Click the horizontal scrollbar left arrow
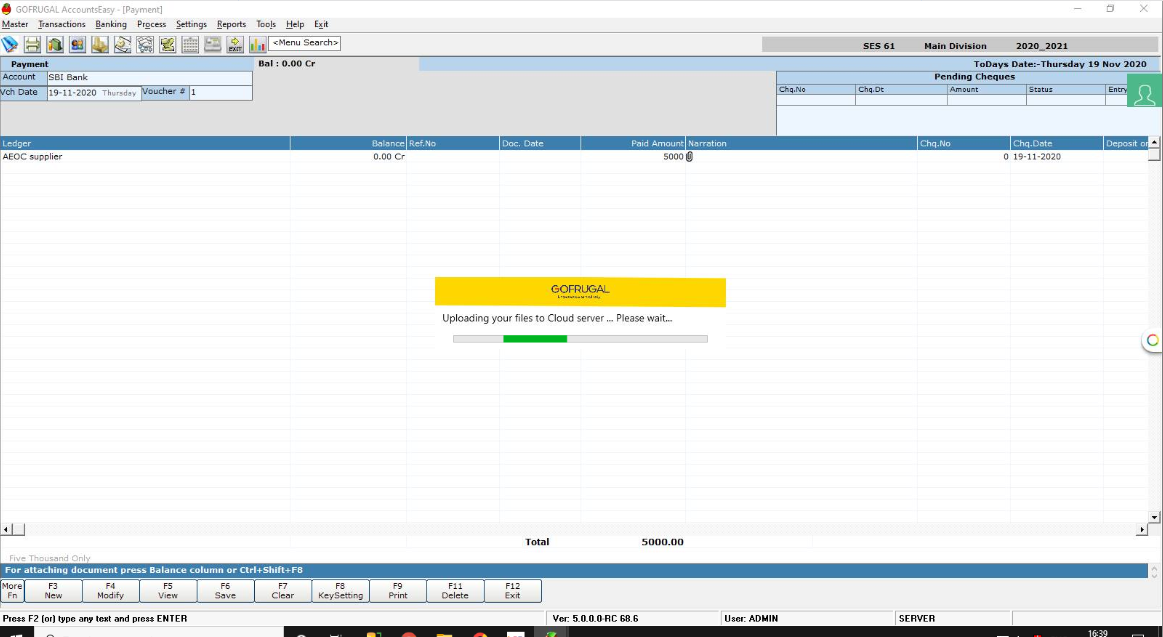Viewport: 1163px width, 637px height. tap(7, 529)
